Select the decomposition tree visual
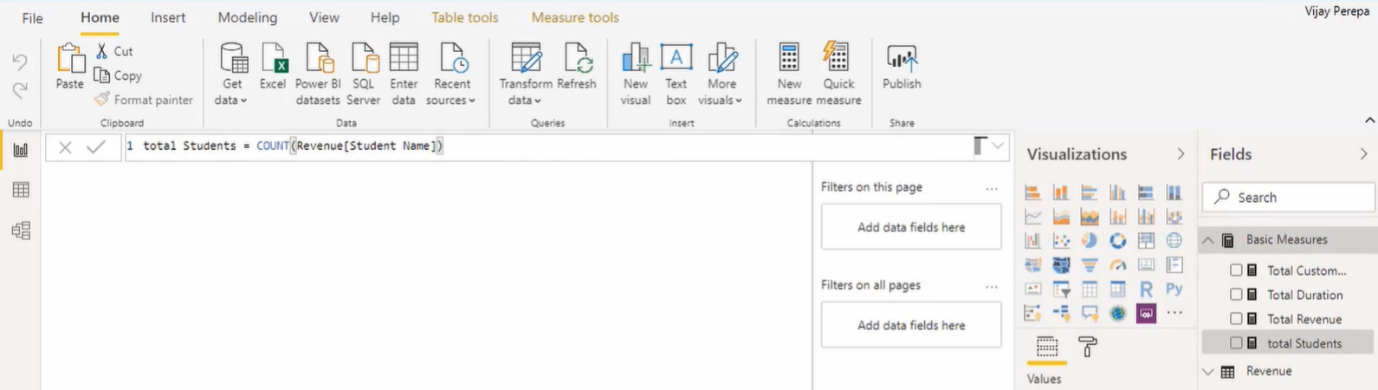The height and width of the screenshot is (390, 1378). [x=1061, y=313]
